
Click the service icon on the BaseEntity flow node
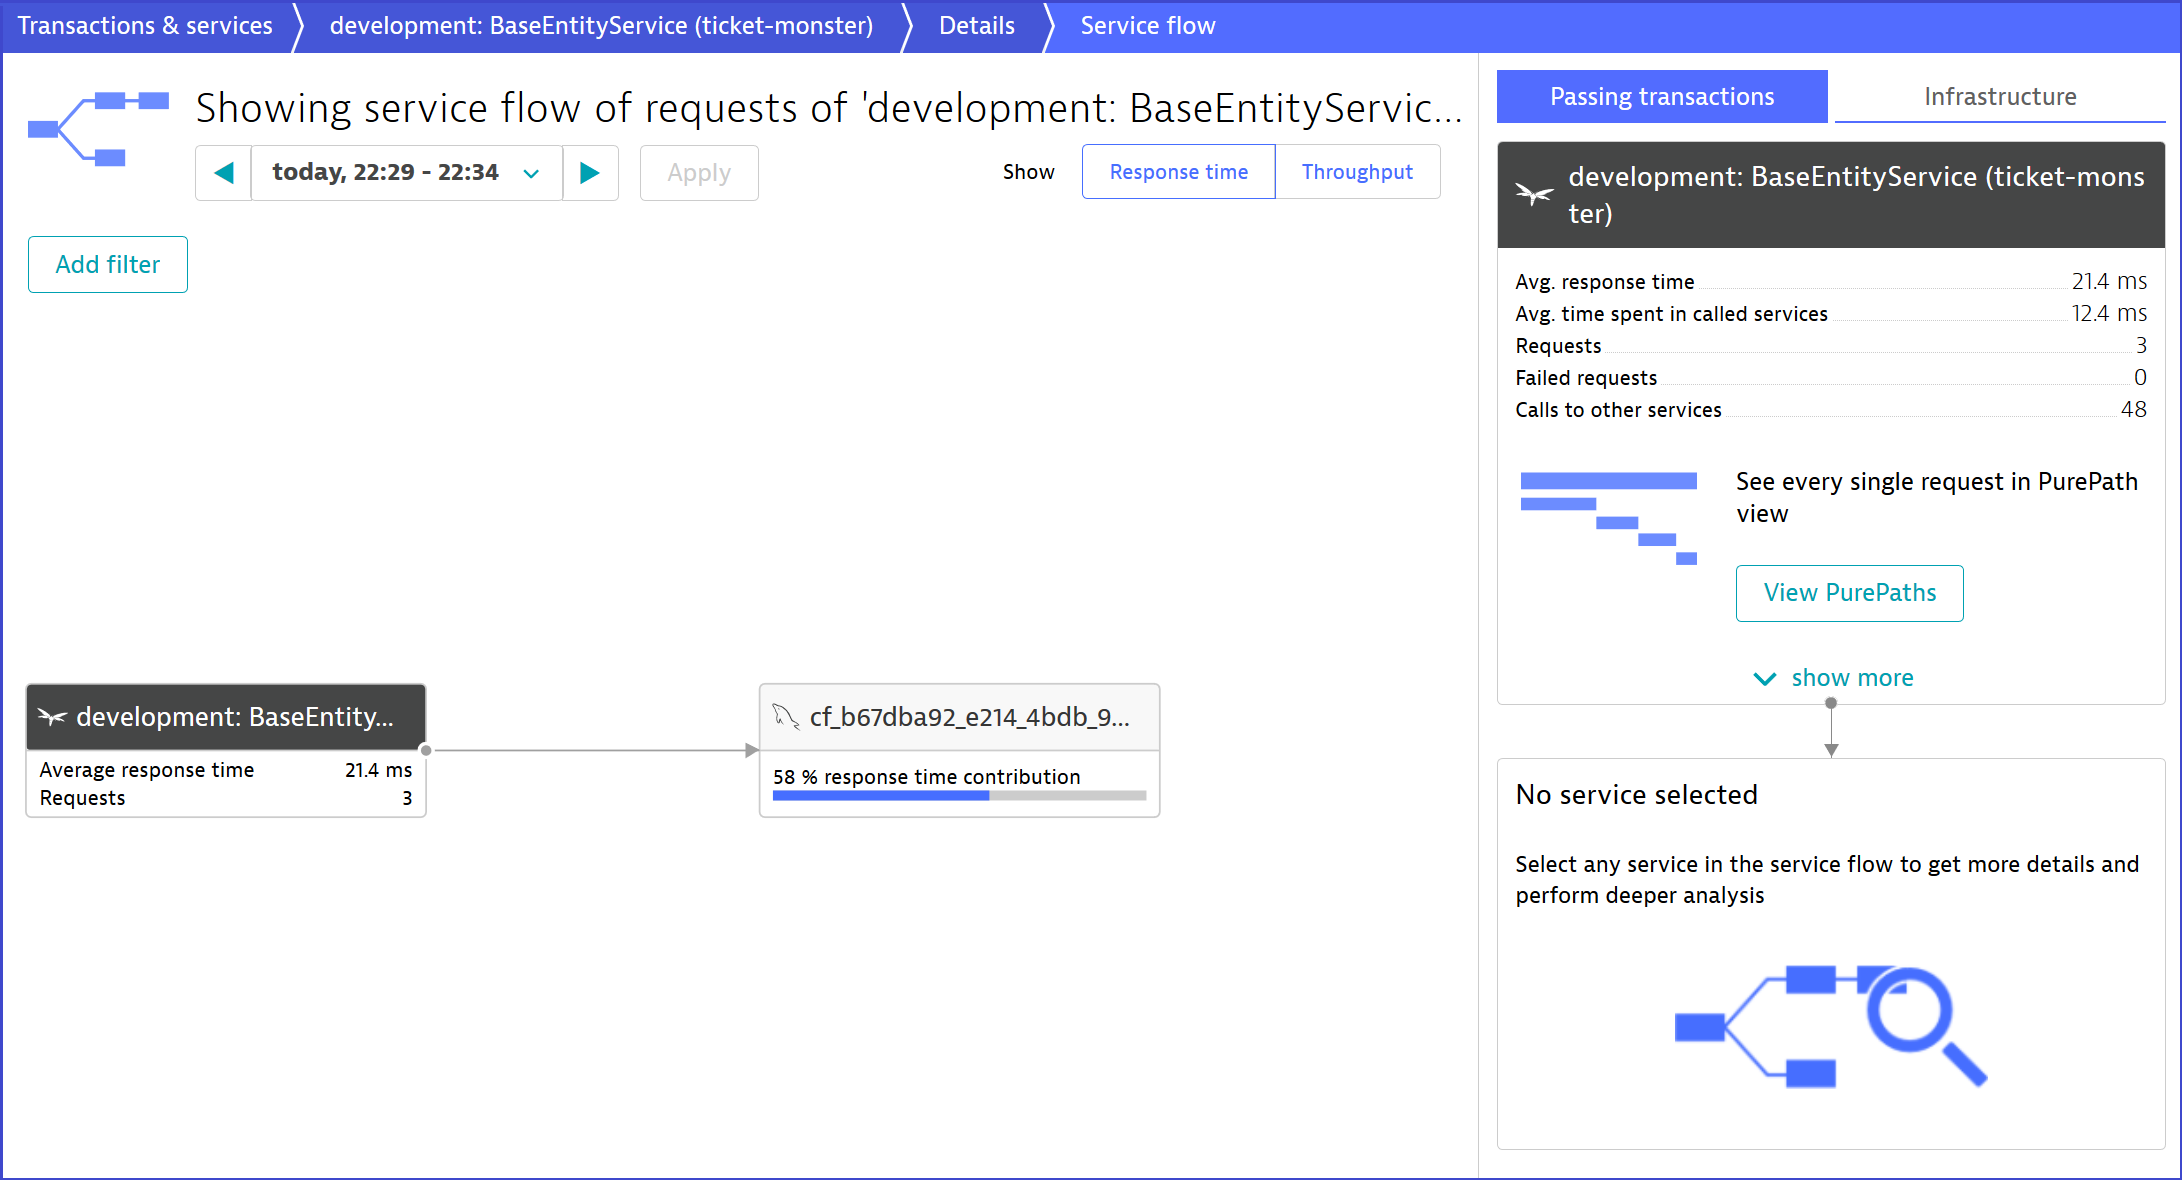point(52,716)
